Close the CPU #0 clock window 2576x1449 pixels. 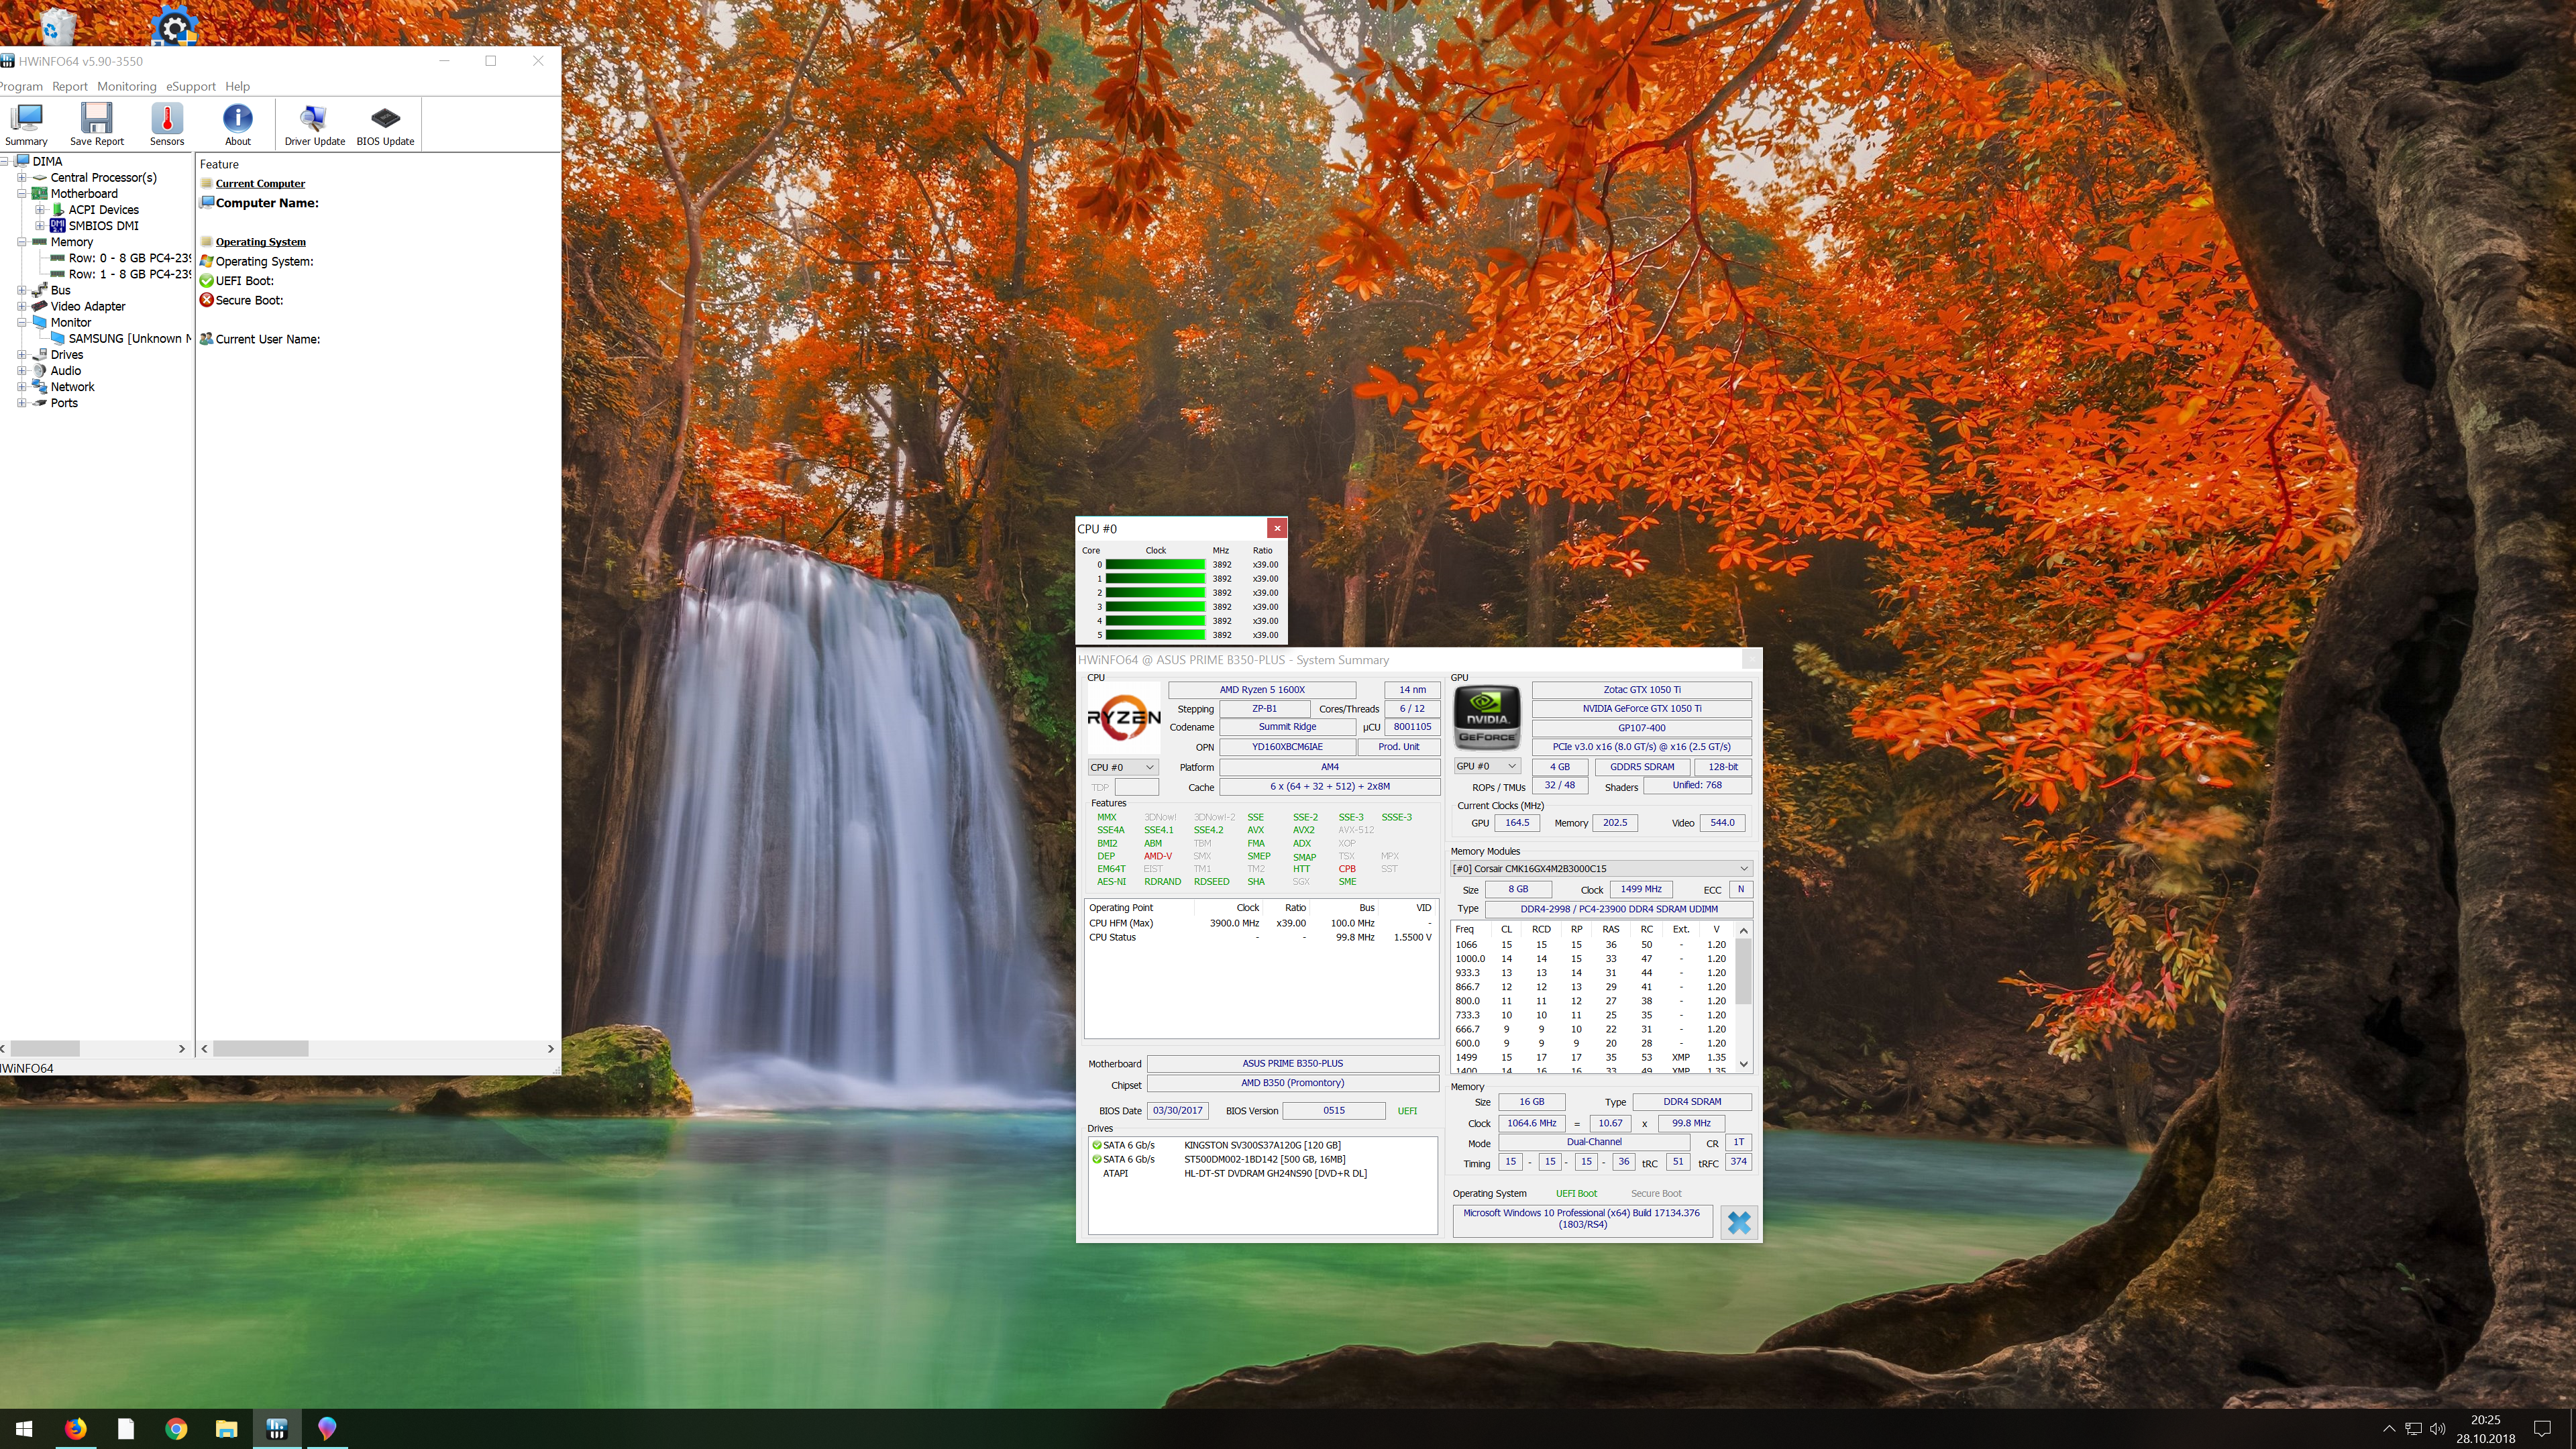pos(1277,528)
